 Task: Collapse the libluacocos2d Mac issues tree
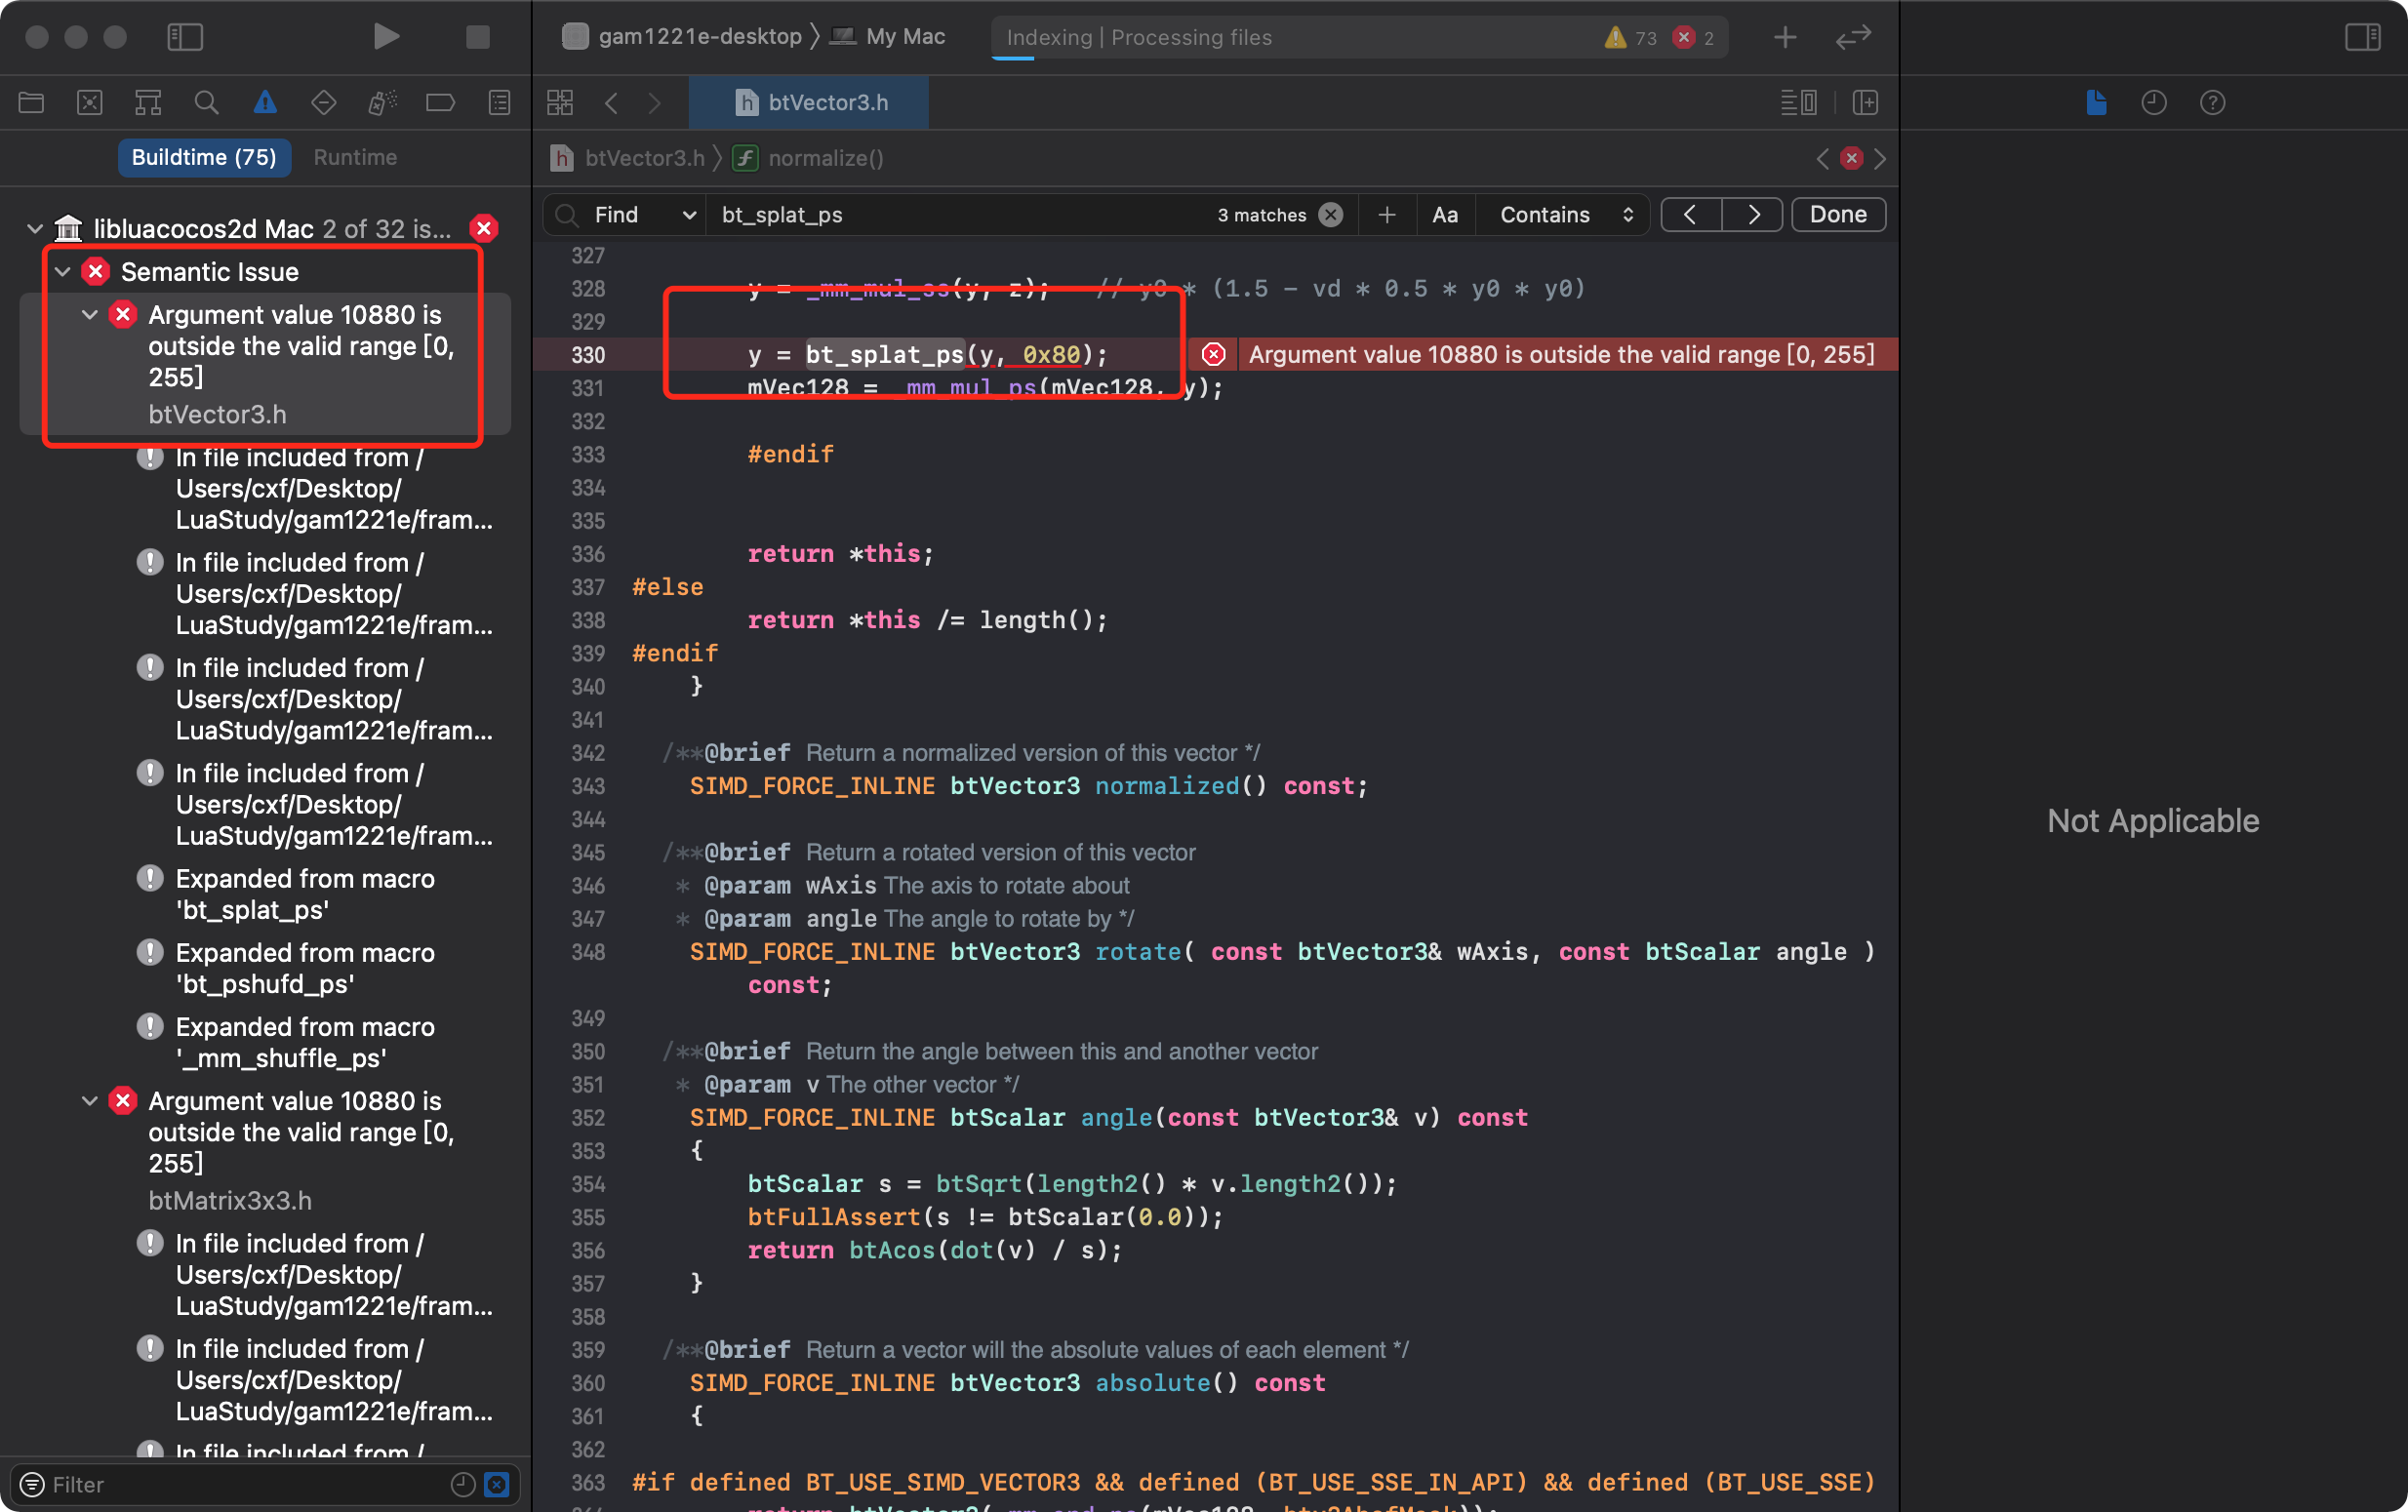pyautogui.click(x=35, y=229)
